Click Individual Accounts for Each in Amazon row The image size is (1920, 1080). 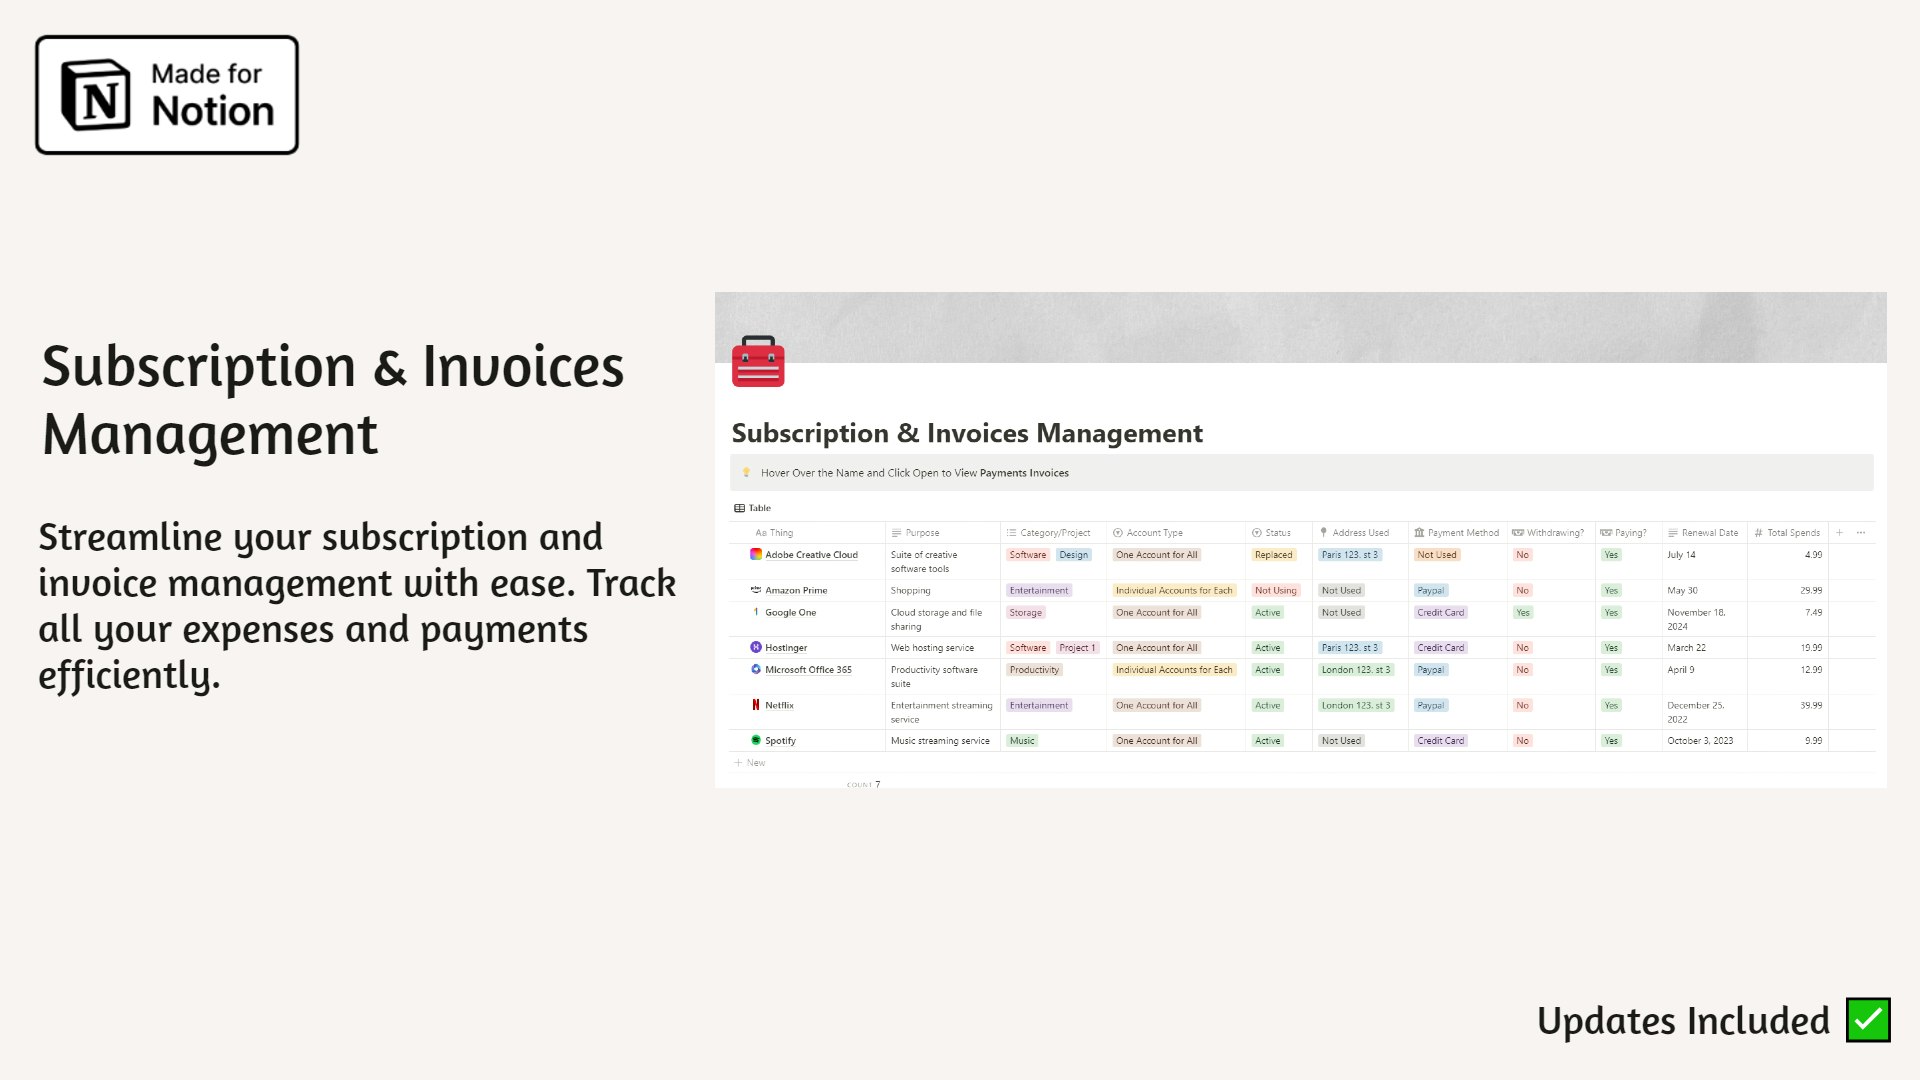coord(1174,591)
